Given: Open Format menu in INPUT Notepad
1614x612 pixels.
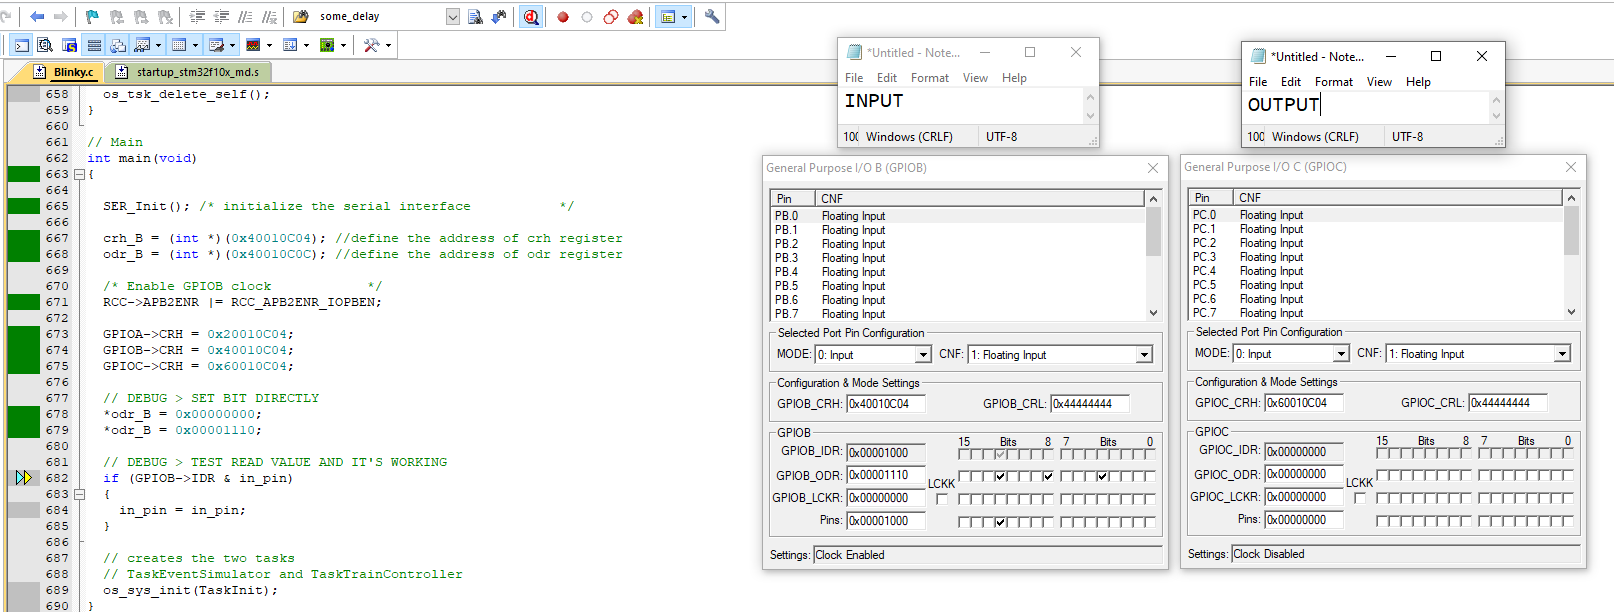Looking at the screenshot, I should tap(930, 78).
